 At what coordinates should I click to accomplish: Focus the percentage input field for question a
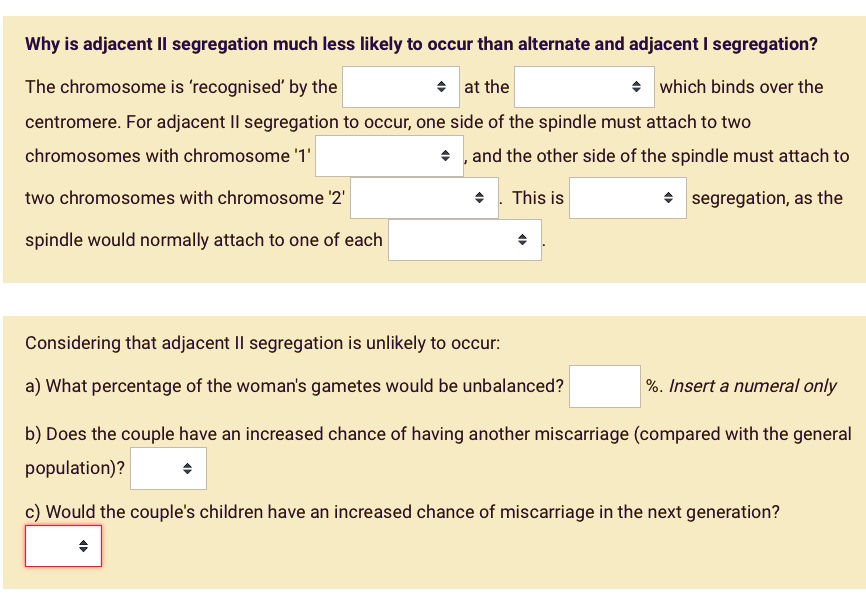click(604, 386)
